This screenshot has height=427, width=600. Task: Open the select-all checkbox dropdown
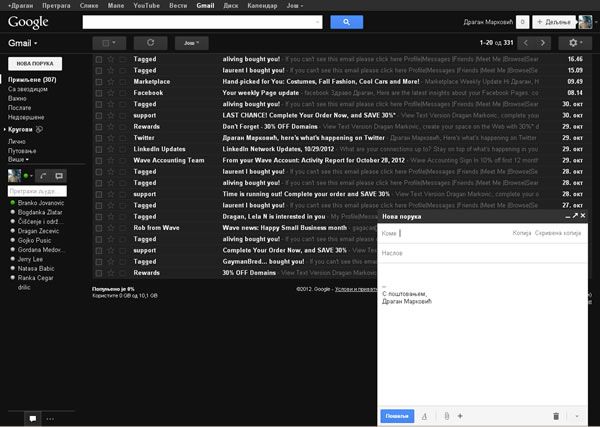[x=109, y=43]
